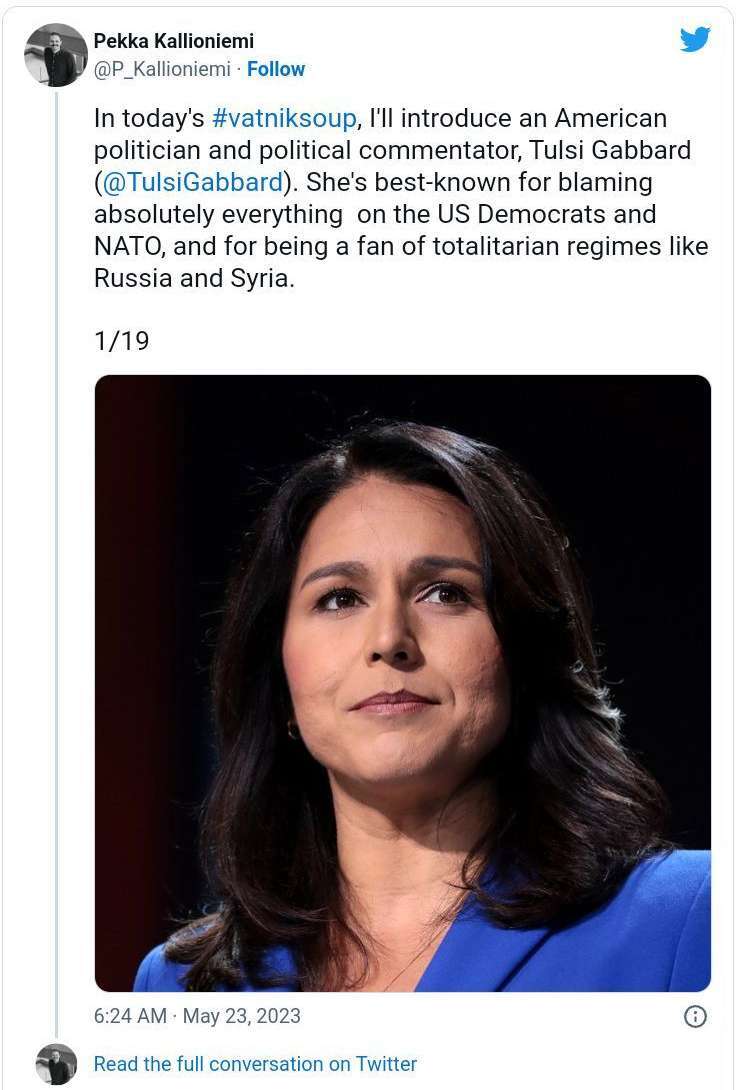Click the Pekka Kallioniemi display name

tap(174, 41)
